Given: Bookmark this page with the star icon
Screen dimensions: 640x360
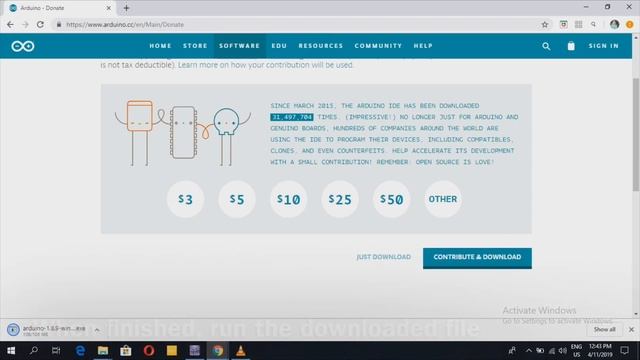Looking at the screenshot, I should (544, 24).
